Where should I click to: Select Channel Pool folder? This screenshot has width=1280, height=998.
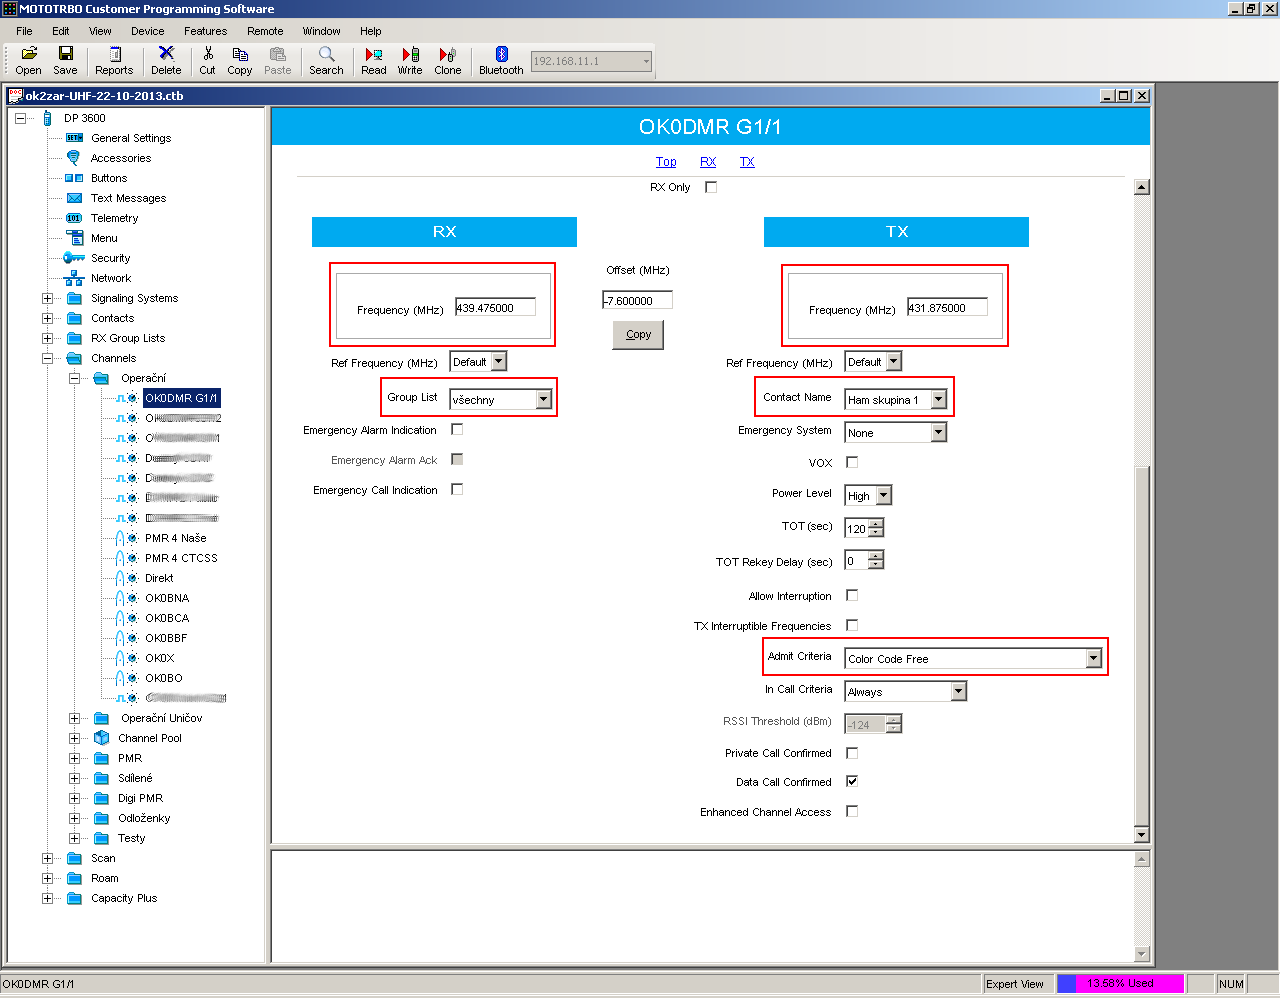click(x=150, y=738)
